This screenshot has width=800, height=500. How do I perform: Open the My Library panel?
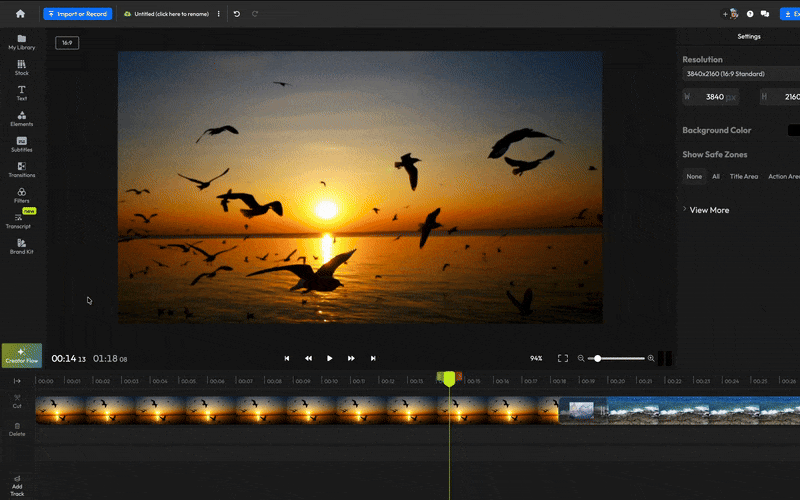[21, 42]
